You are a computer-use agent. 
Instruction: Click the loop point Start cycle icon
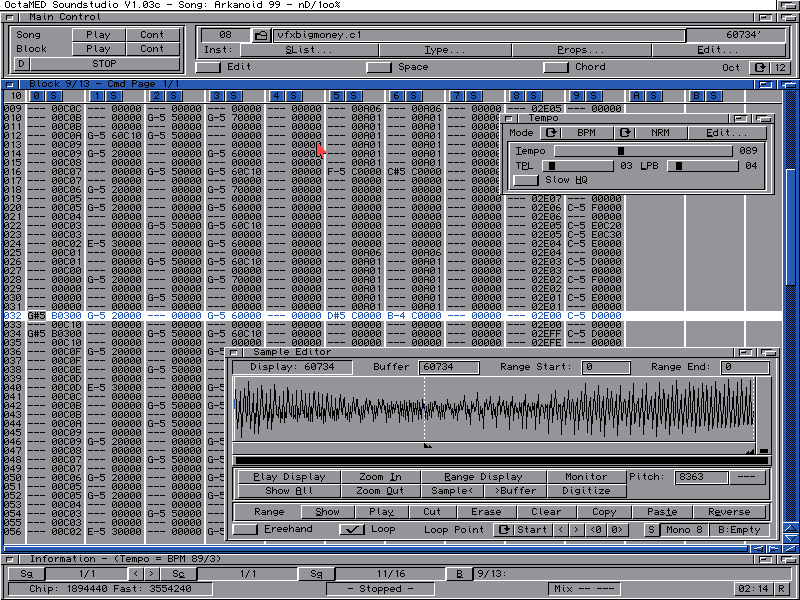505,530
